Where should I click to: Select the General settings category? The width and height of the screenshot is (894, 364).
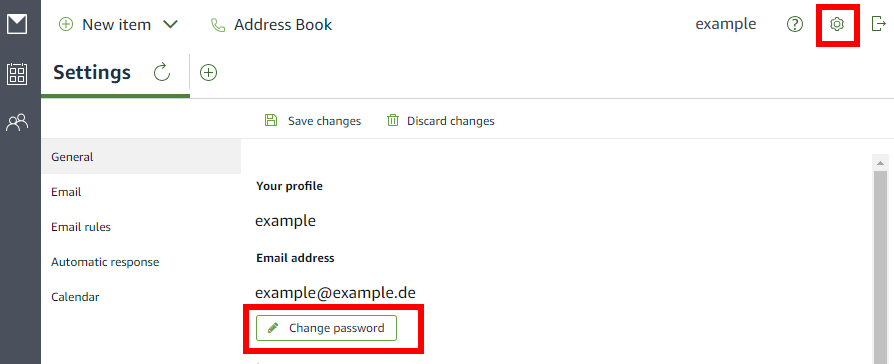pyautogui.click(x=141, y=156)
